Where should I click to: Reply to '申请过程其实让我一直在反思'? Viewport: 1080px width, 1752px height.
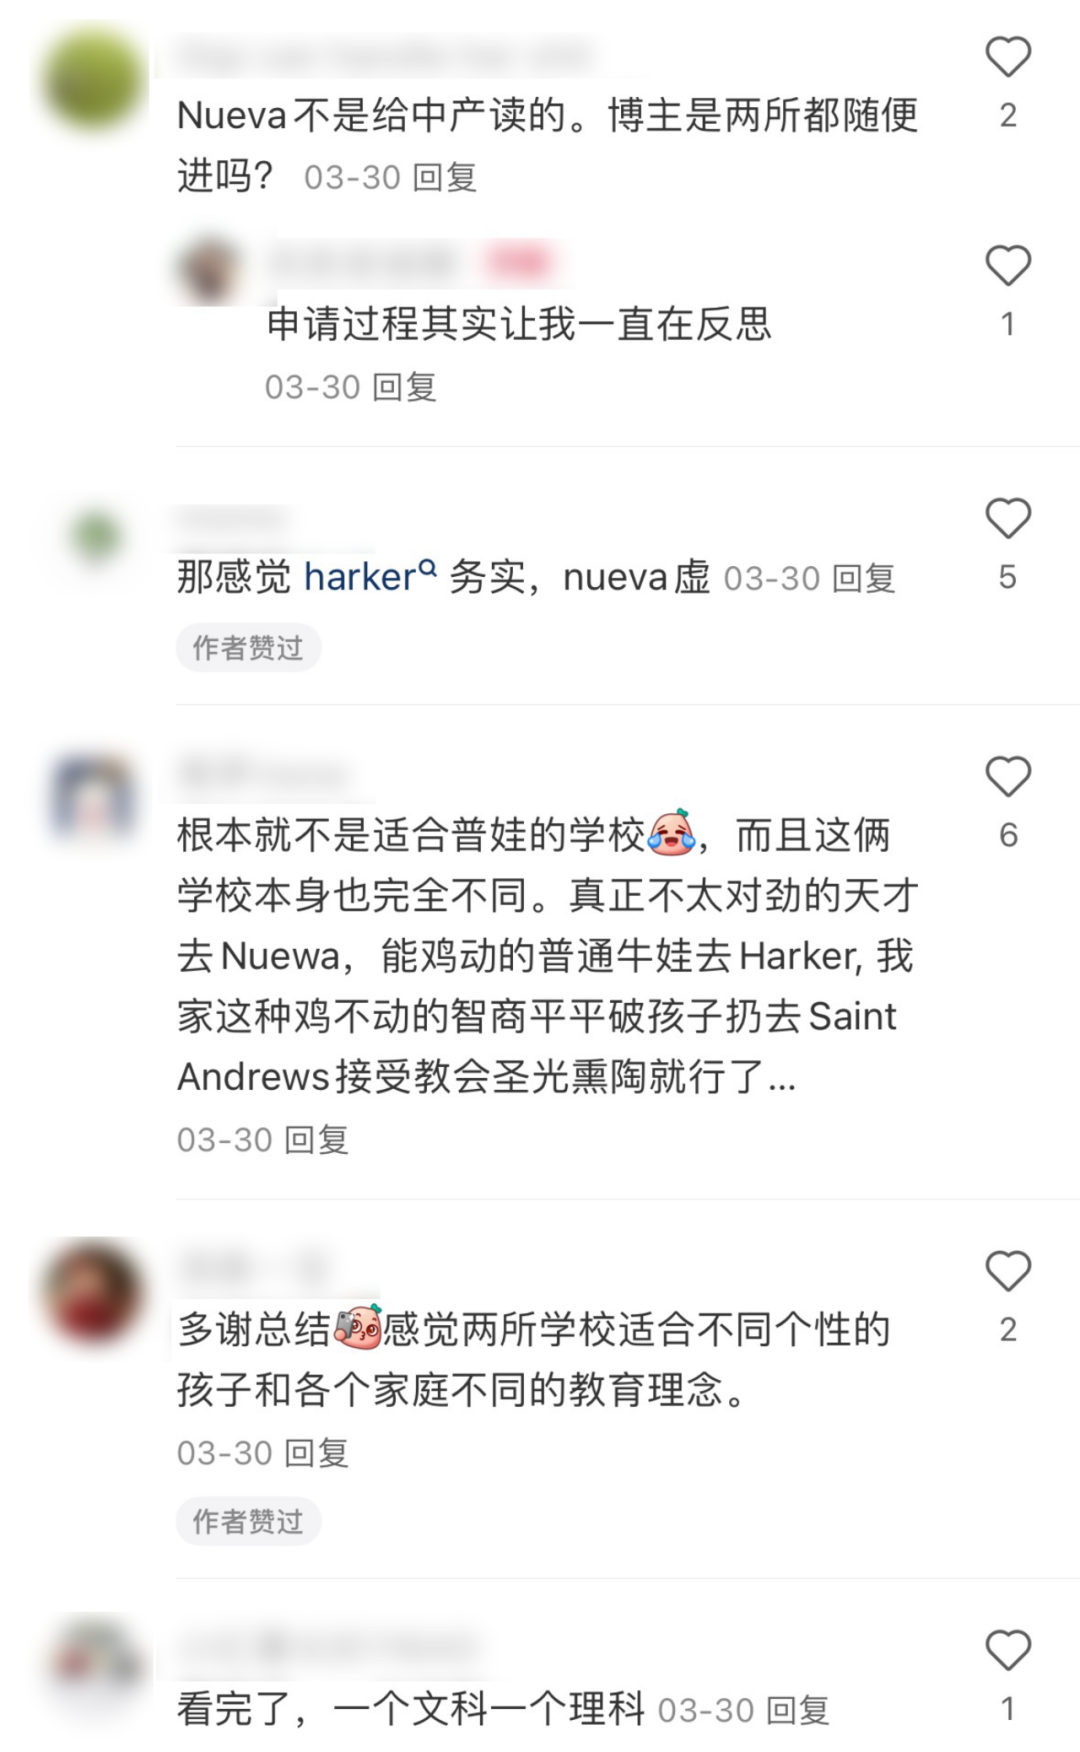405,387
